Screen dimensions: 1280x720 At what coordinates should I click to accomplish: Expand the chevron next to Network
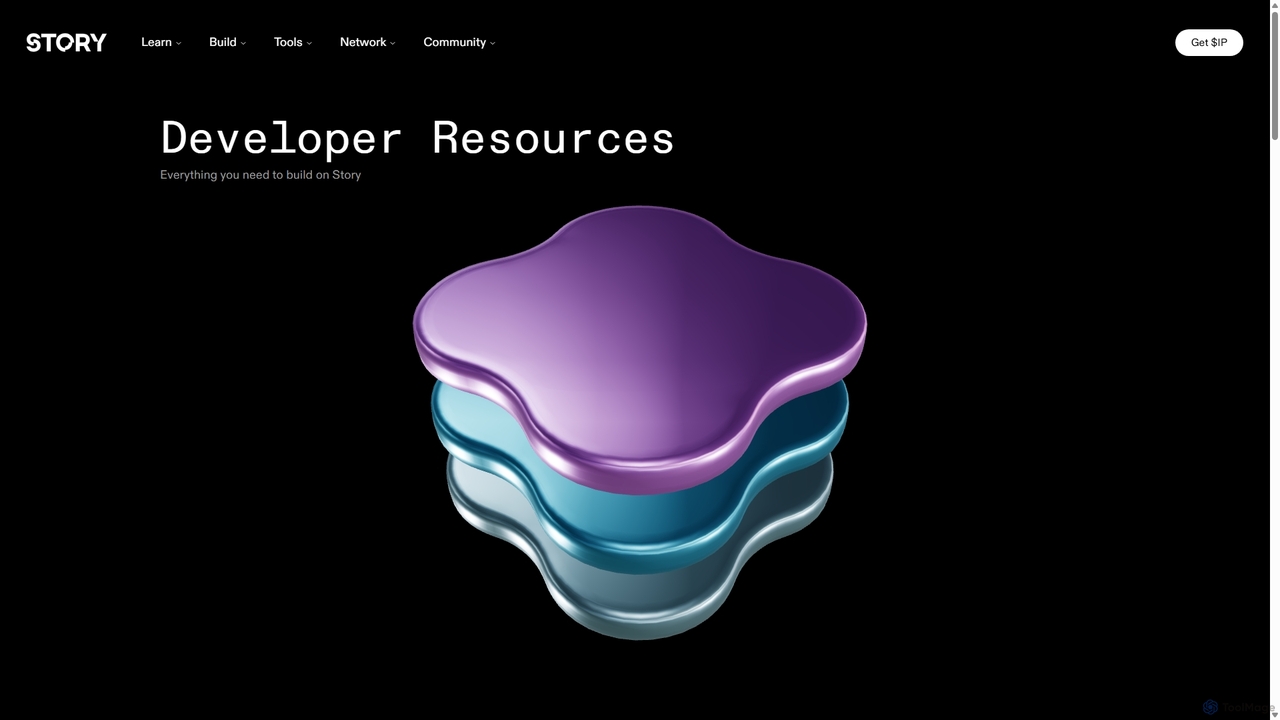coord(393,43)
